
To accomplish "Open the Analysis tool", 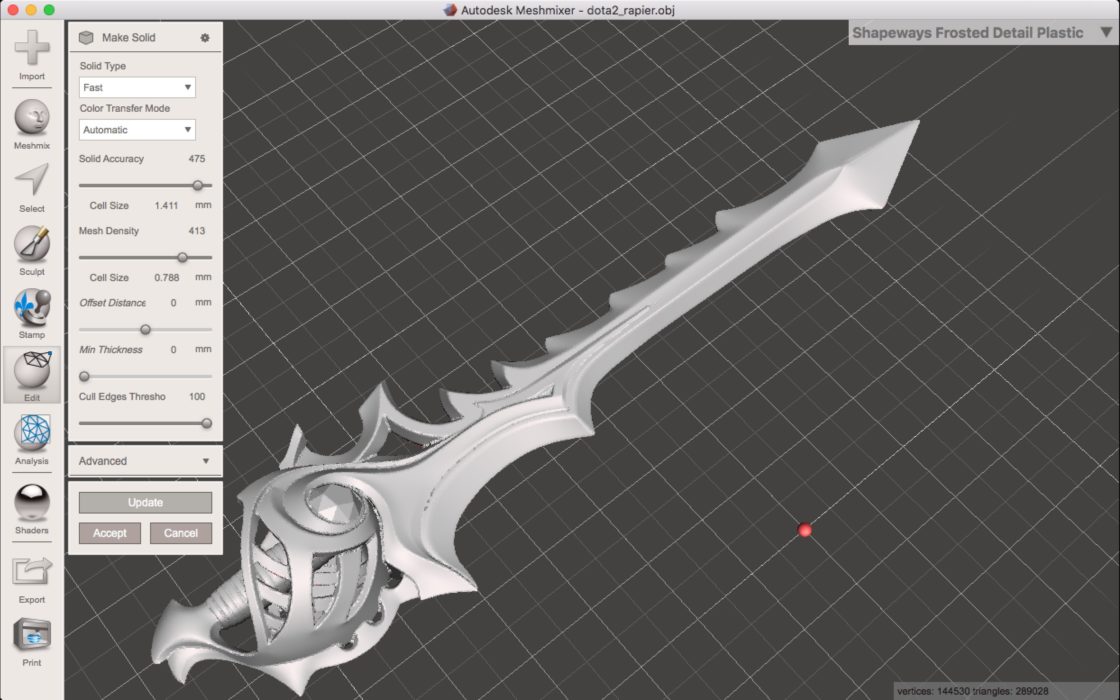I will [32, 435].
